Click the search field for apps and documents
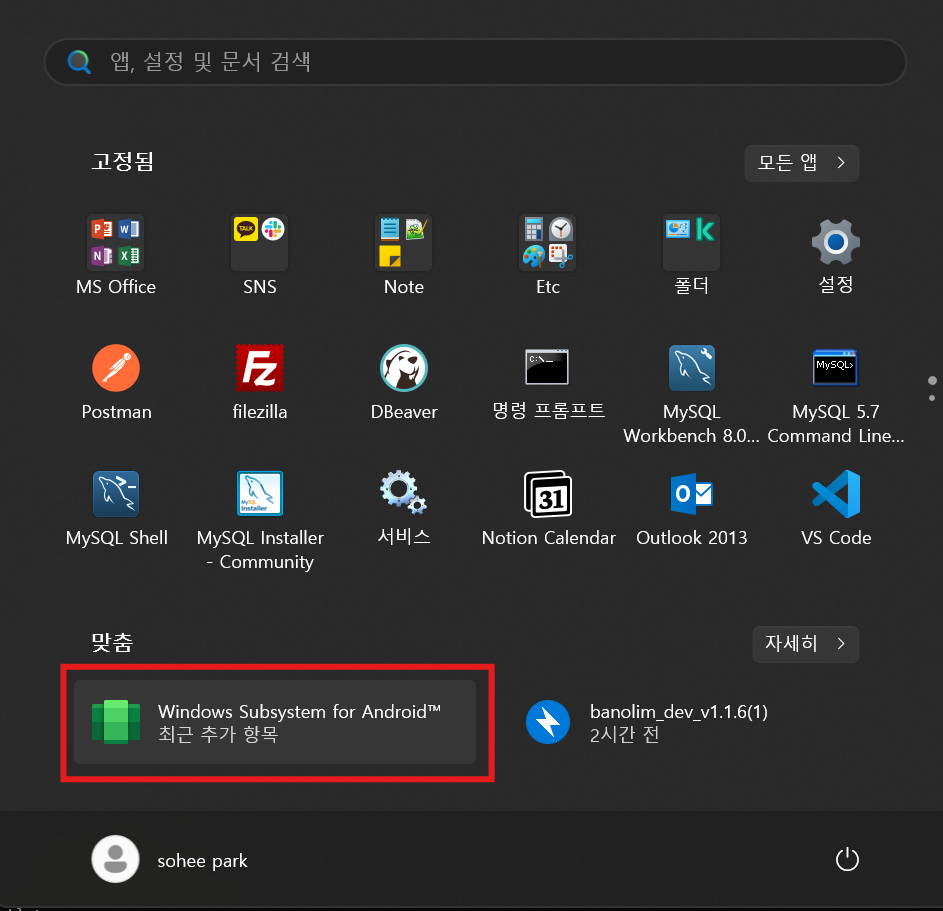This screenshot has width=943, height=911. point(475,62)
